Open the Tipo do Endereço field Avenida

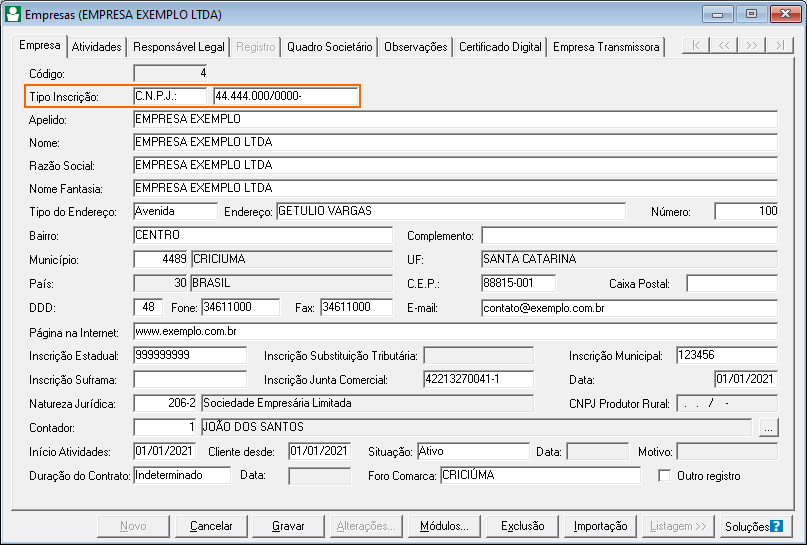click(x=175, y=211)
